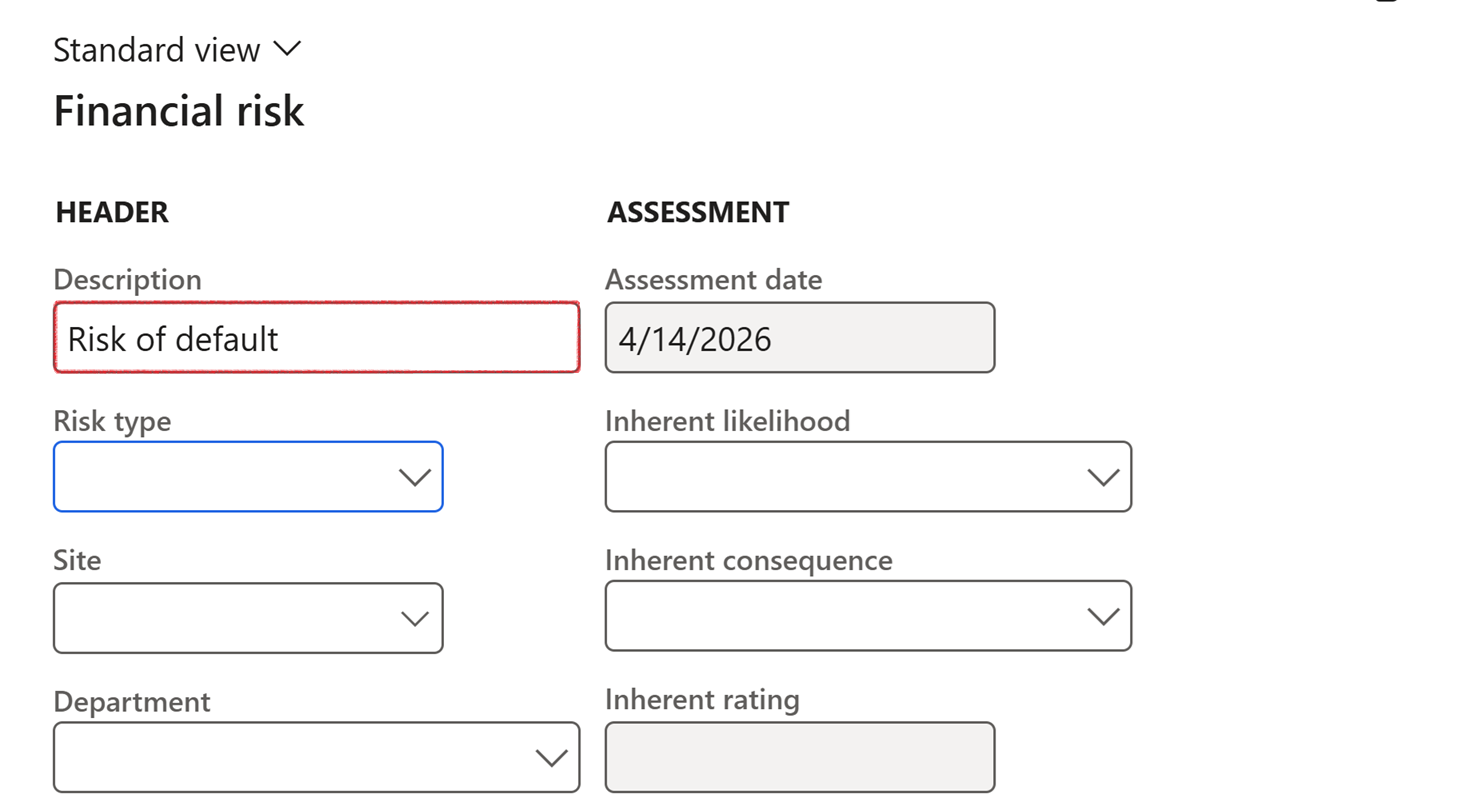Click the HEADER section heading

pyautogui.click(x=112, y=212)
